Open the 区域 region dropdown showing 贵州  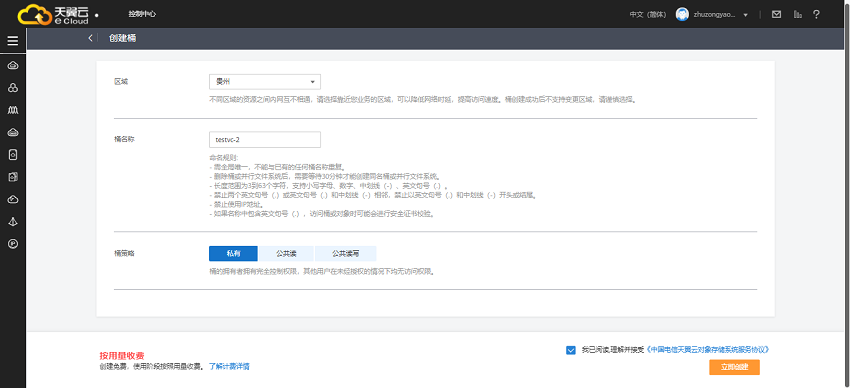(x=265, y=82)
